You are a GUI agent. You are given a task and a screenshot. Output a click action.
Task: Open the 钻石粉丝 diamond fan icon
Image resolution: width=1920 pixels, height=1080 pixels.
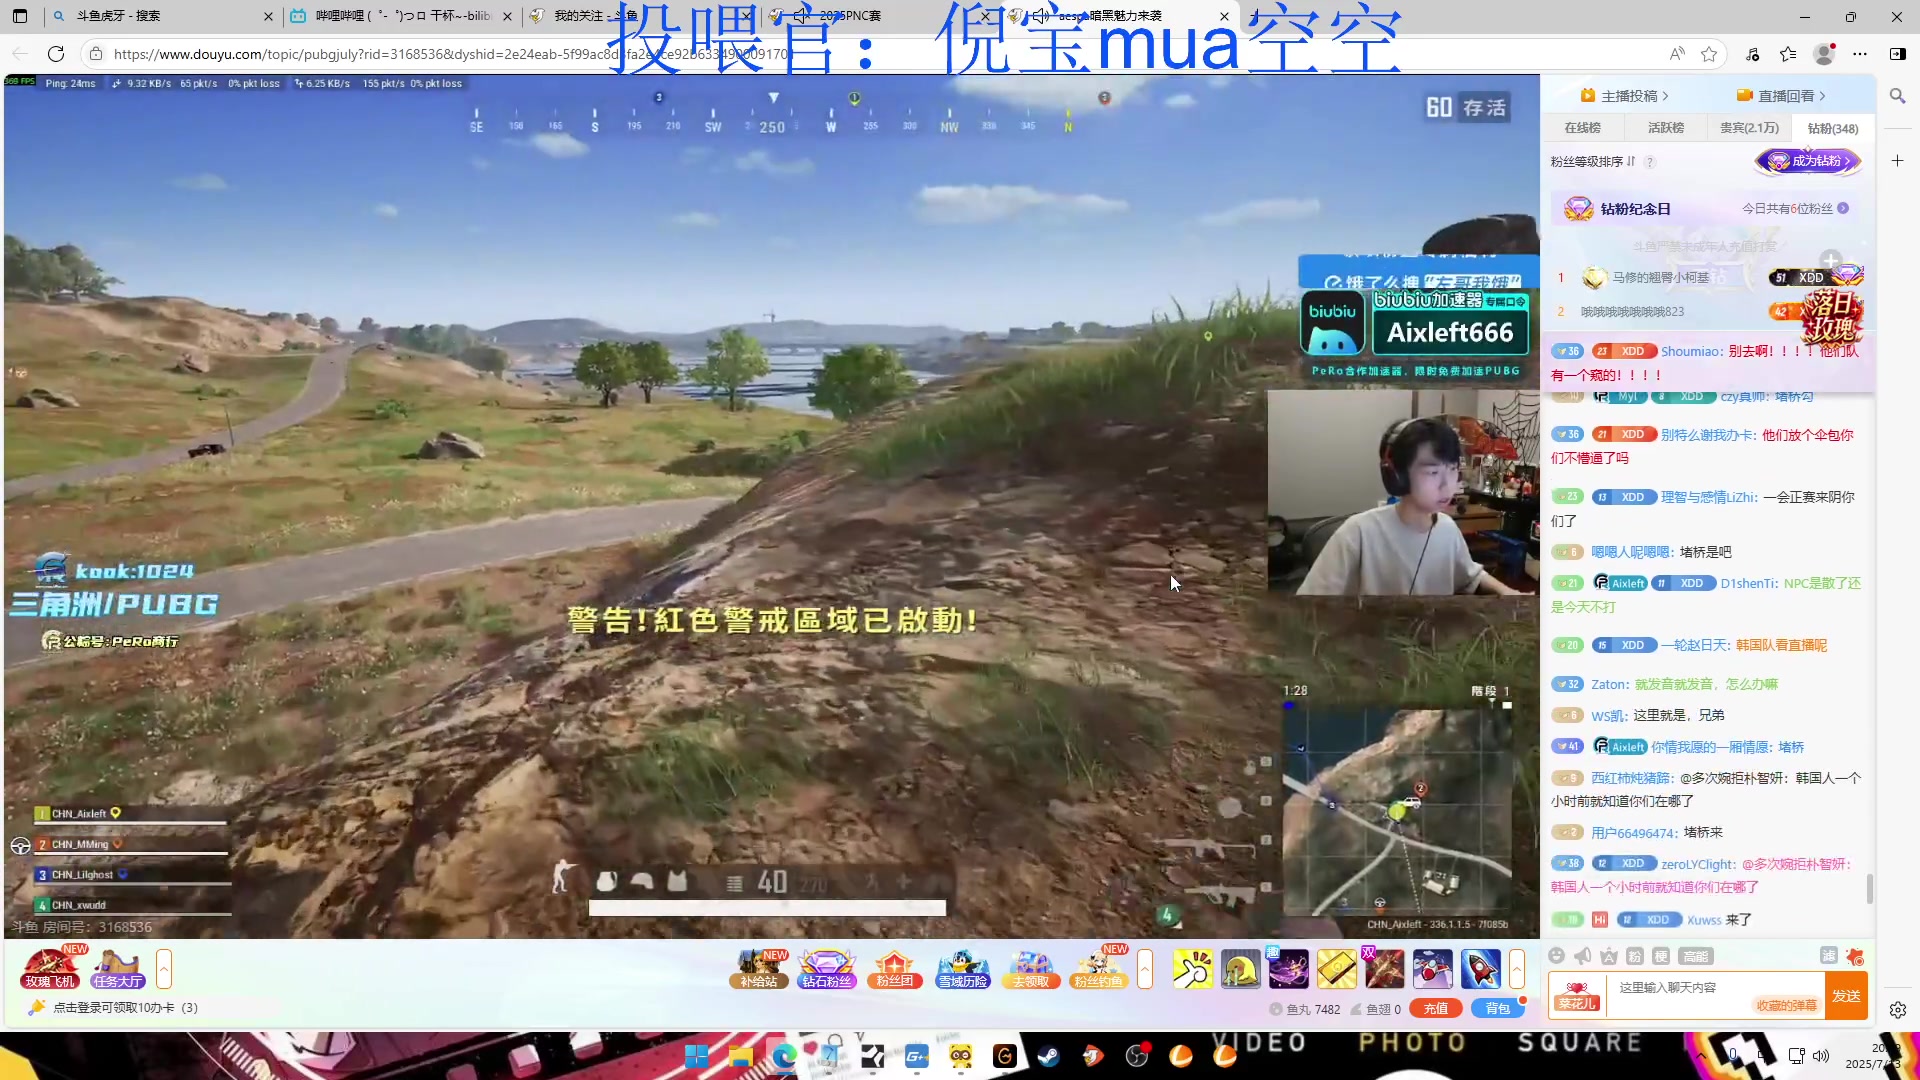coord(827,968)
